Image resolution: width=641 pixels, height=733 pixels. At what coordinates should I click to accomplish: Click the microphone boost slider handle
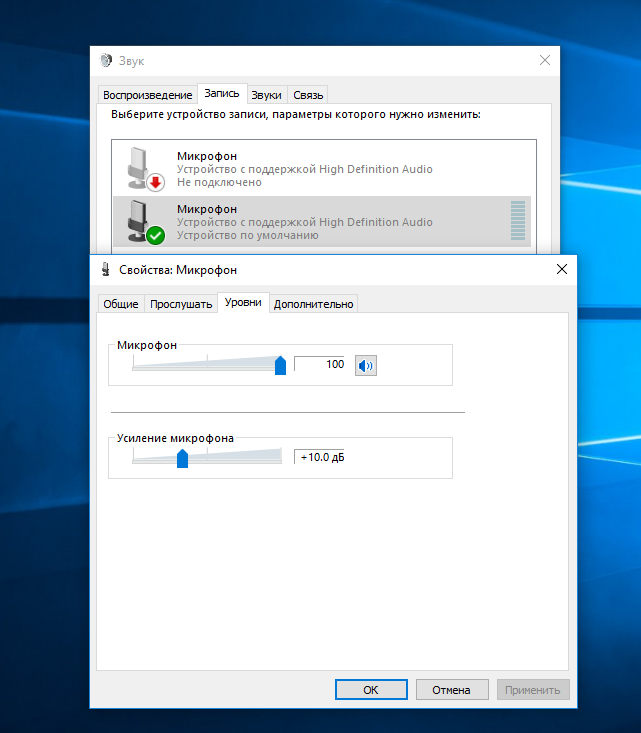[182, 458]
